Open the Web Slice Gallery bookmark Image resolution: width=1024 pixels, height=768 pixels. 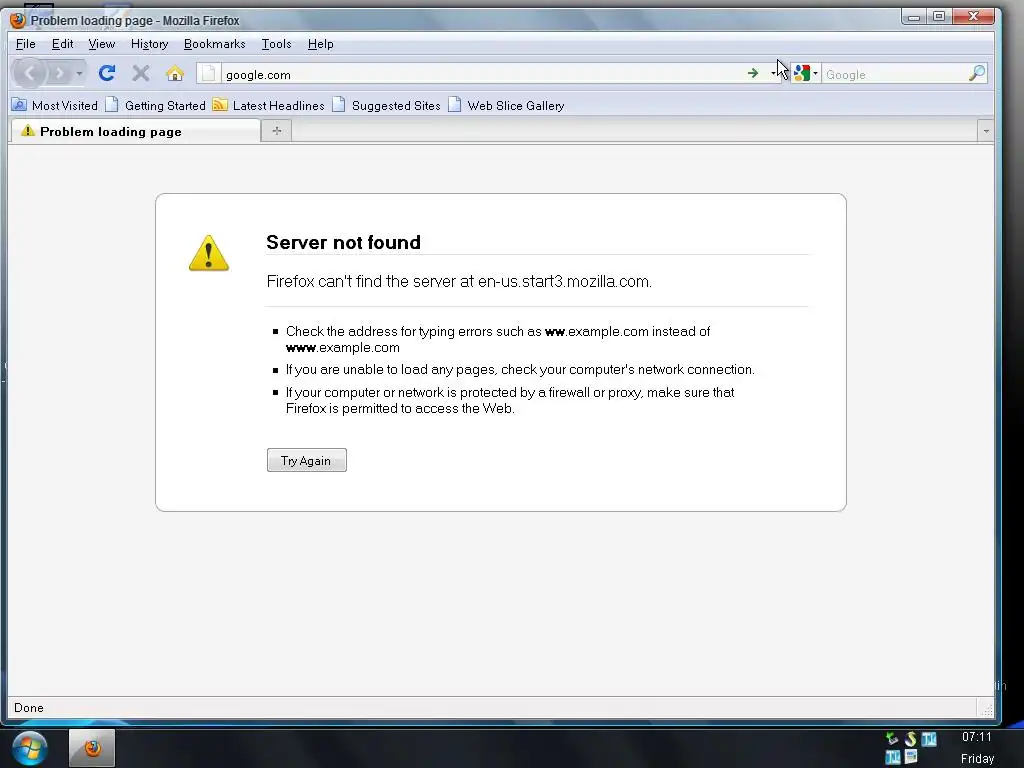click(506, 105)
